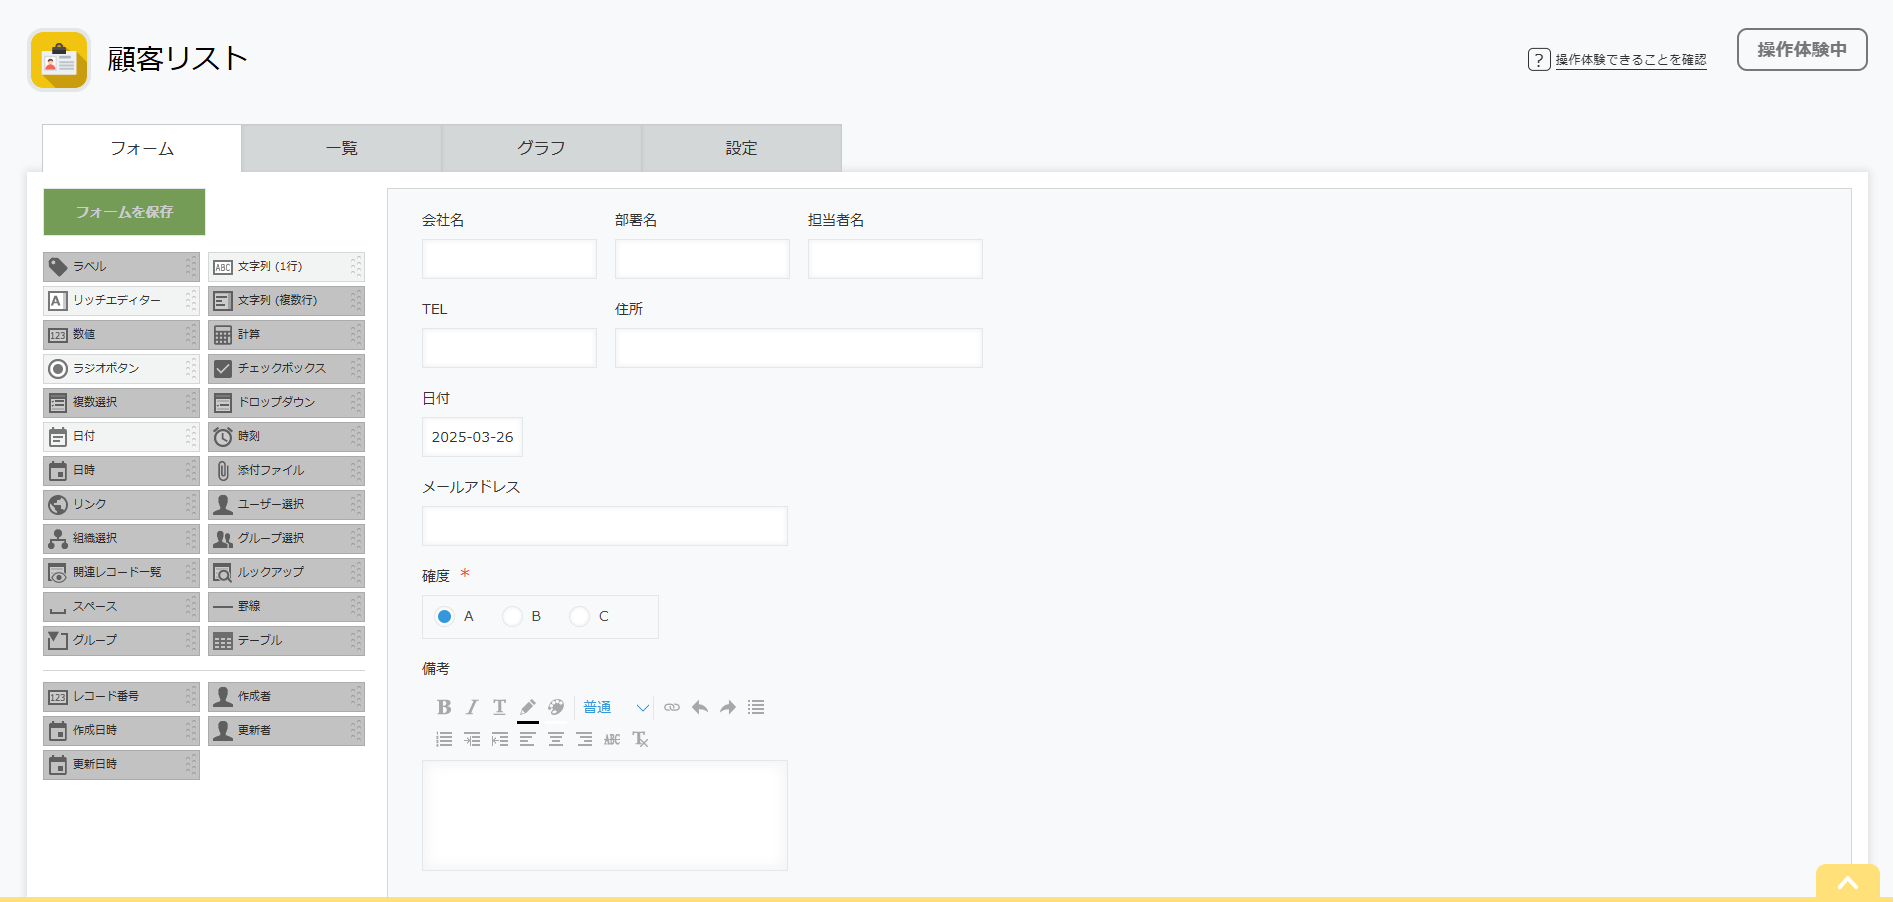
Task: Open the 普通 font size dropdown
Action: point(616,707)
